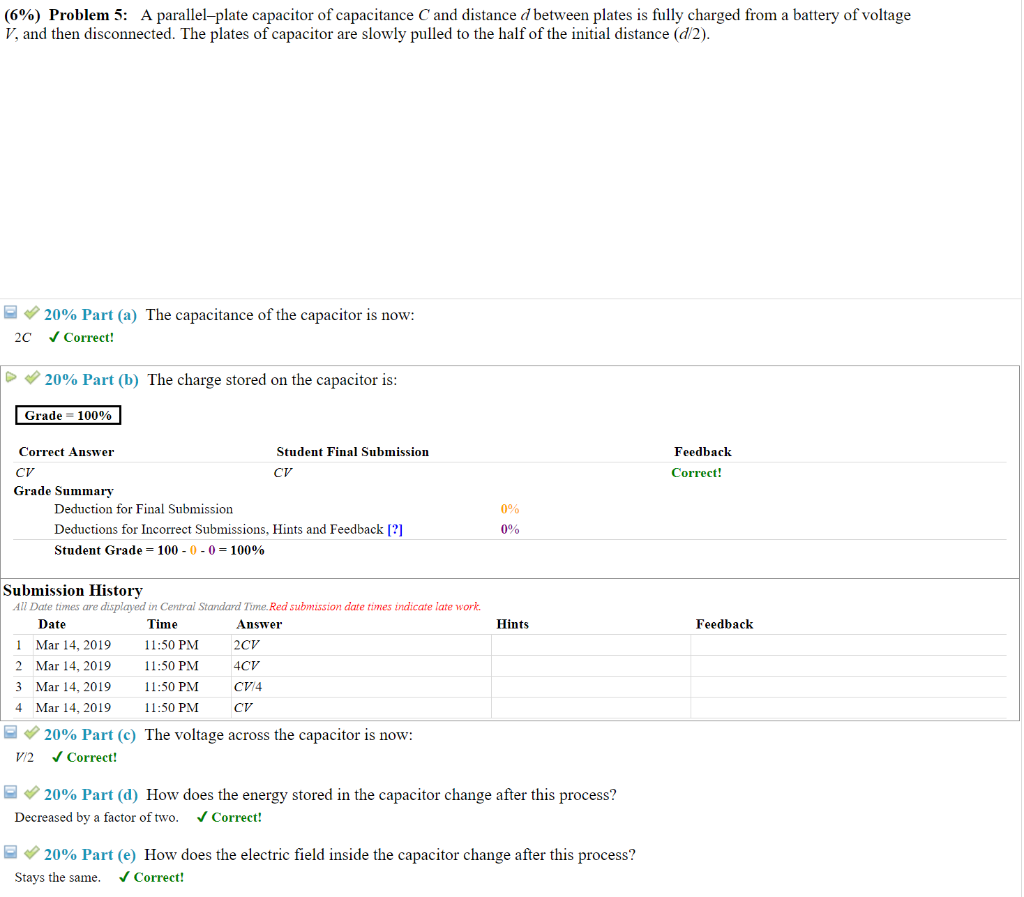Click the orange 0% deduction value
1024x897 pixels.
(510, 509)
